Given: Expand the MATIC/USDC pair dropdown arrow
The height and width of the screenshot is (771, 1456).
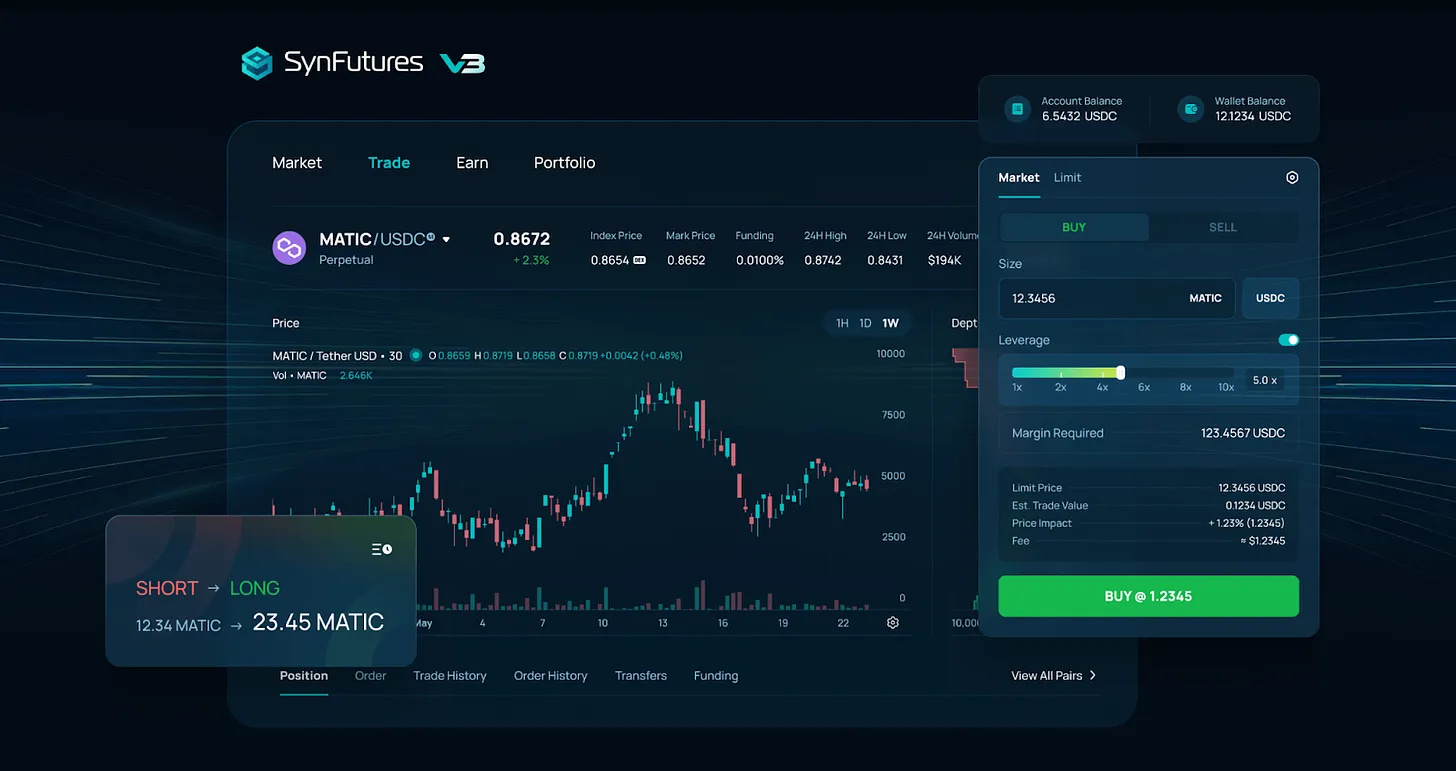Looking at the screenshot, I should click(446, 240).
